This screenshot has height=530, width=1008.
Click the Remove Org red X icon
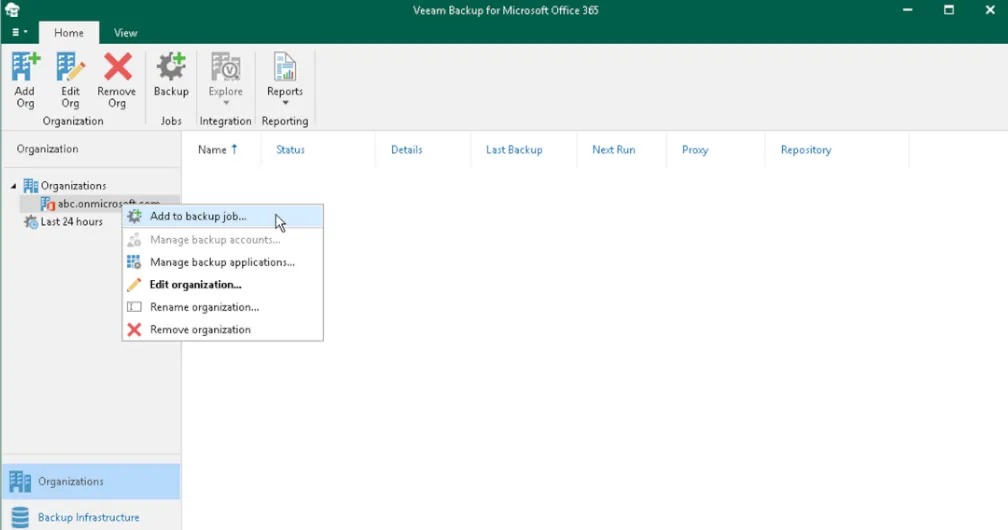pos(118,67)
